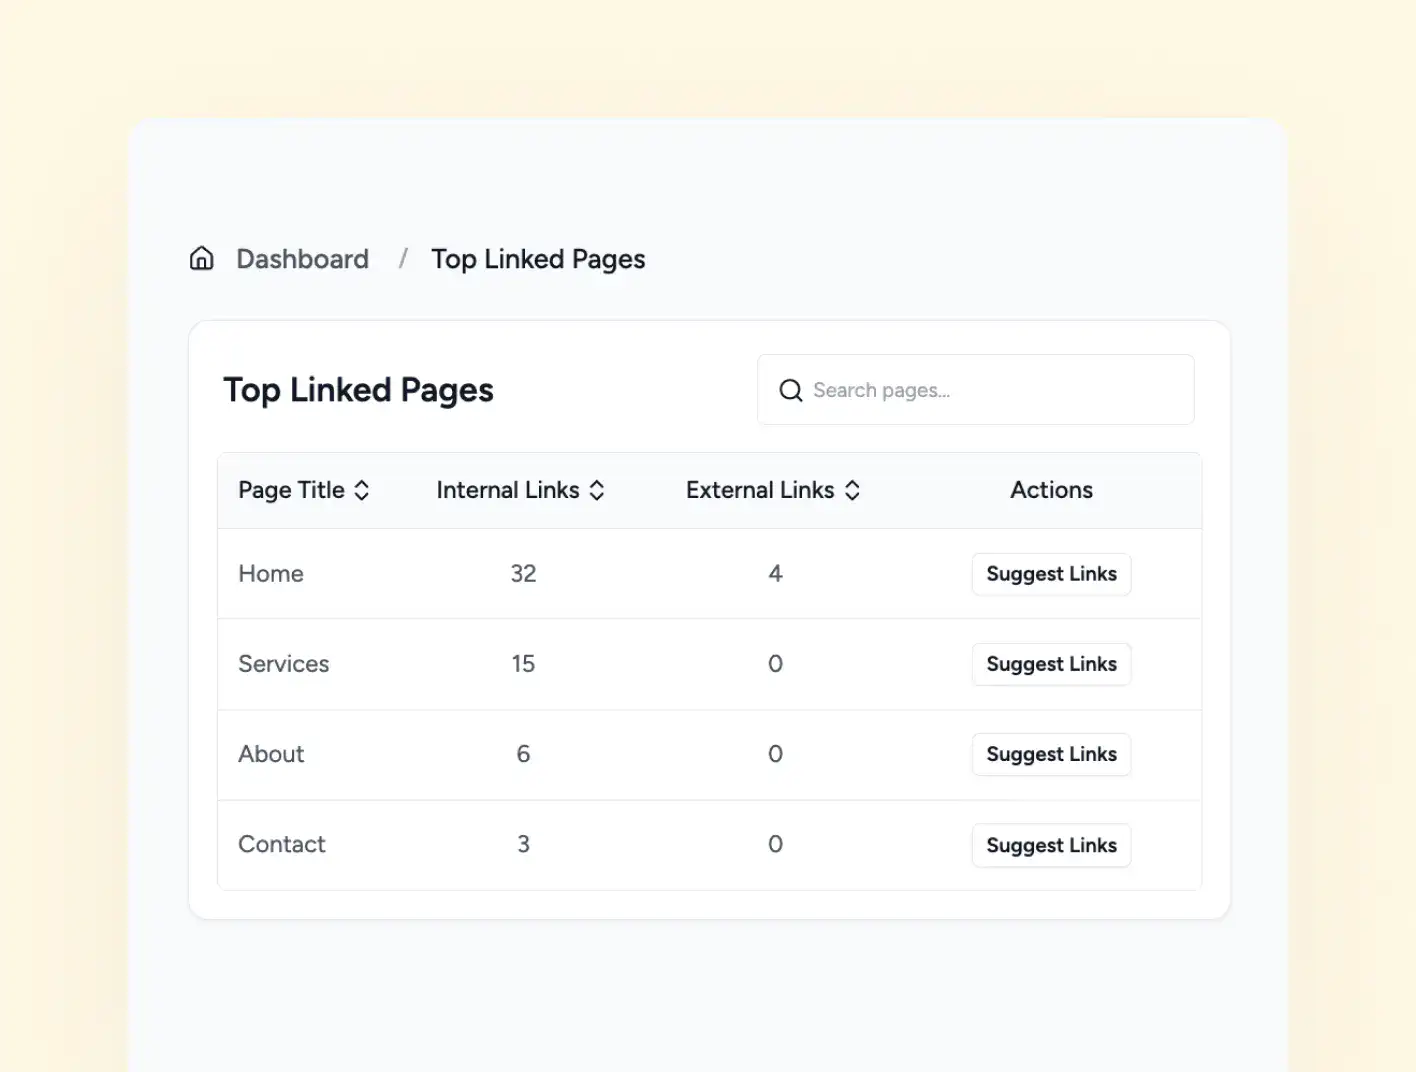This screenshot has height=1072, width=1416.
Task: Suggest links for the Contact row
Action: tap(1051, 845)
